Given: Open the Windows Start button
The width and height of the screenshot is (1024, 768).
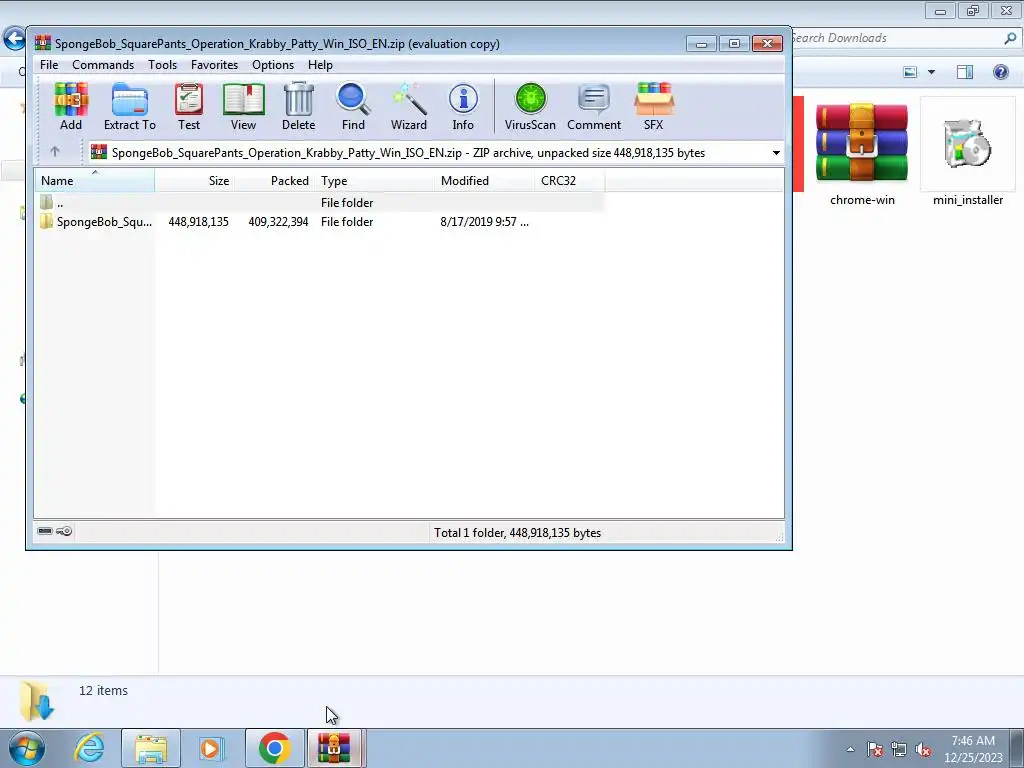Looking at the screenshot, I should coord(26,748).
